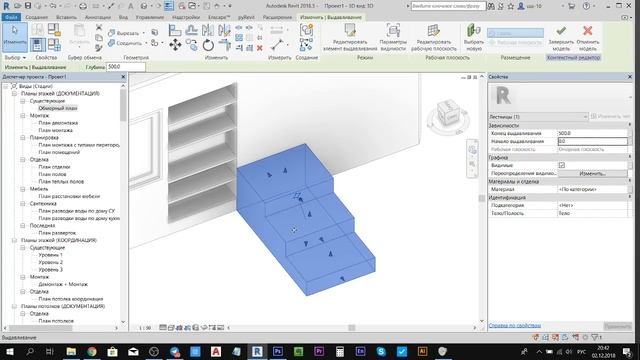Collapse the Отделка node above План отделки
Image resolution: width=640 pixels, height=360 pixels.
click(x=23, y=160)
